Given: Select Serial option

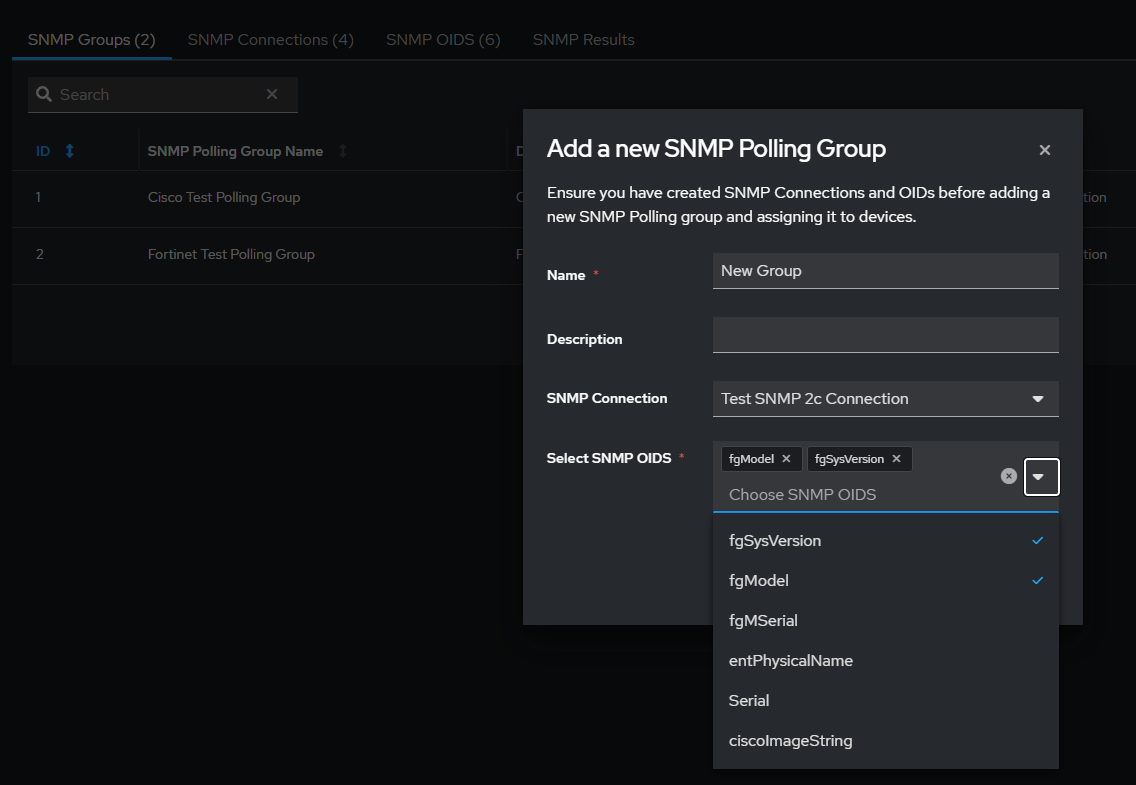Looking at the screenshot, I should 885,700.
